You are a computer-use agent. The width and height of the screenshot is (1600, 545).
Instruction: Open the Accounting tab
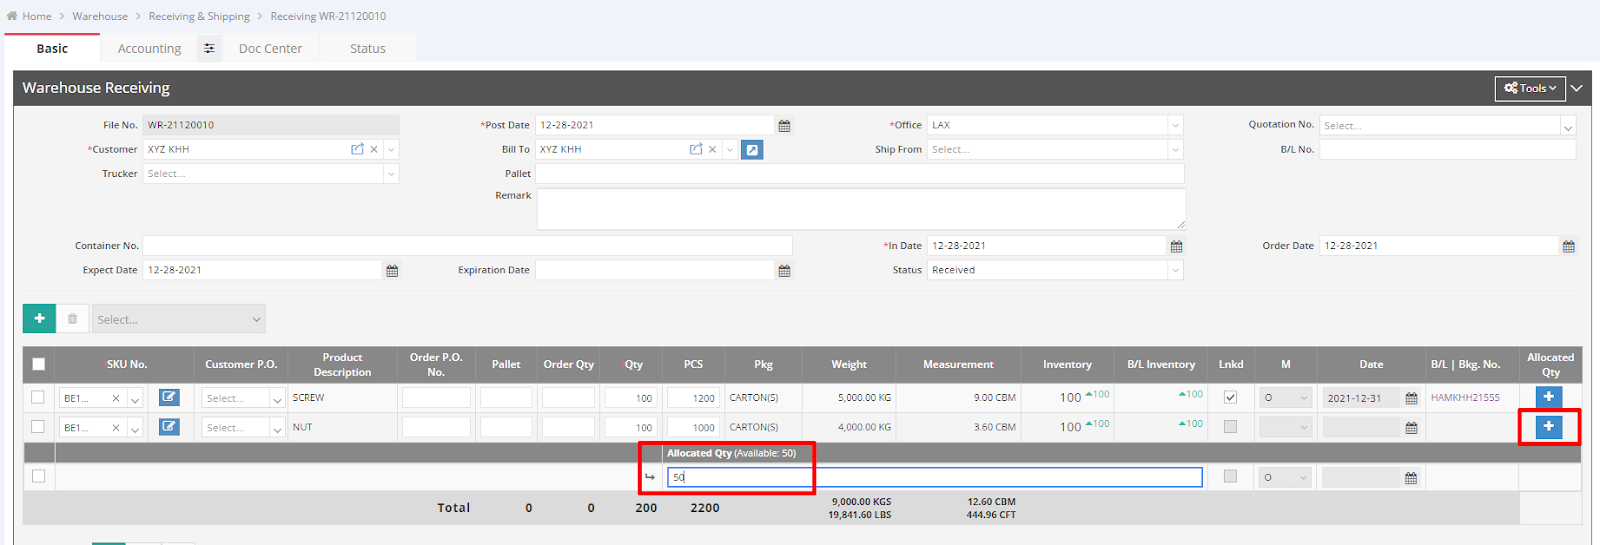coord(149,49)
